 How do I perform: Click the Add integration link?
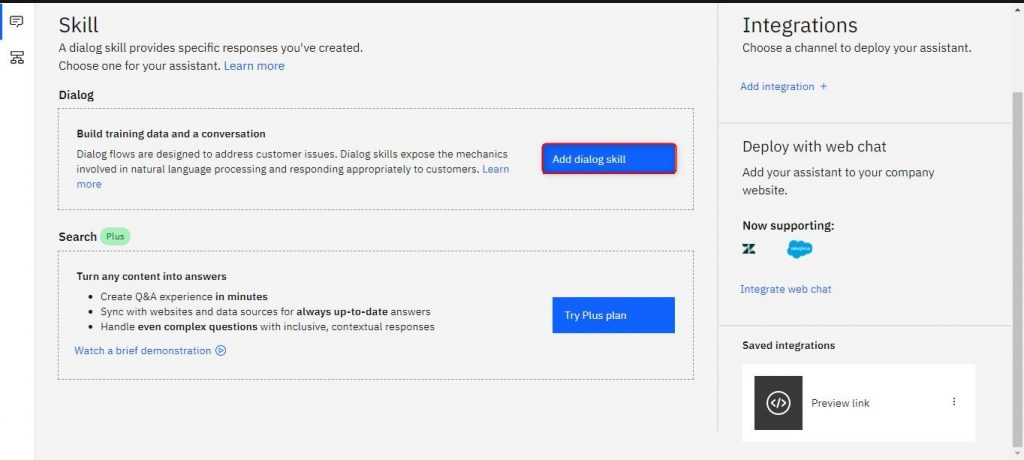[x=777, y=86]
